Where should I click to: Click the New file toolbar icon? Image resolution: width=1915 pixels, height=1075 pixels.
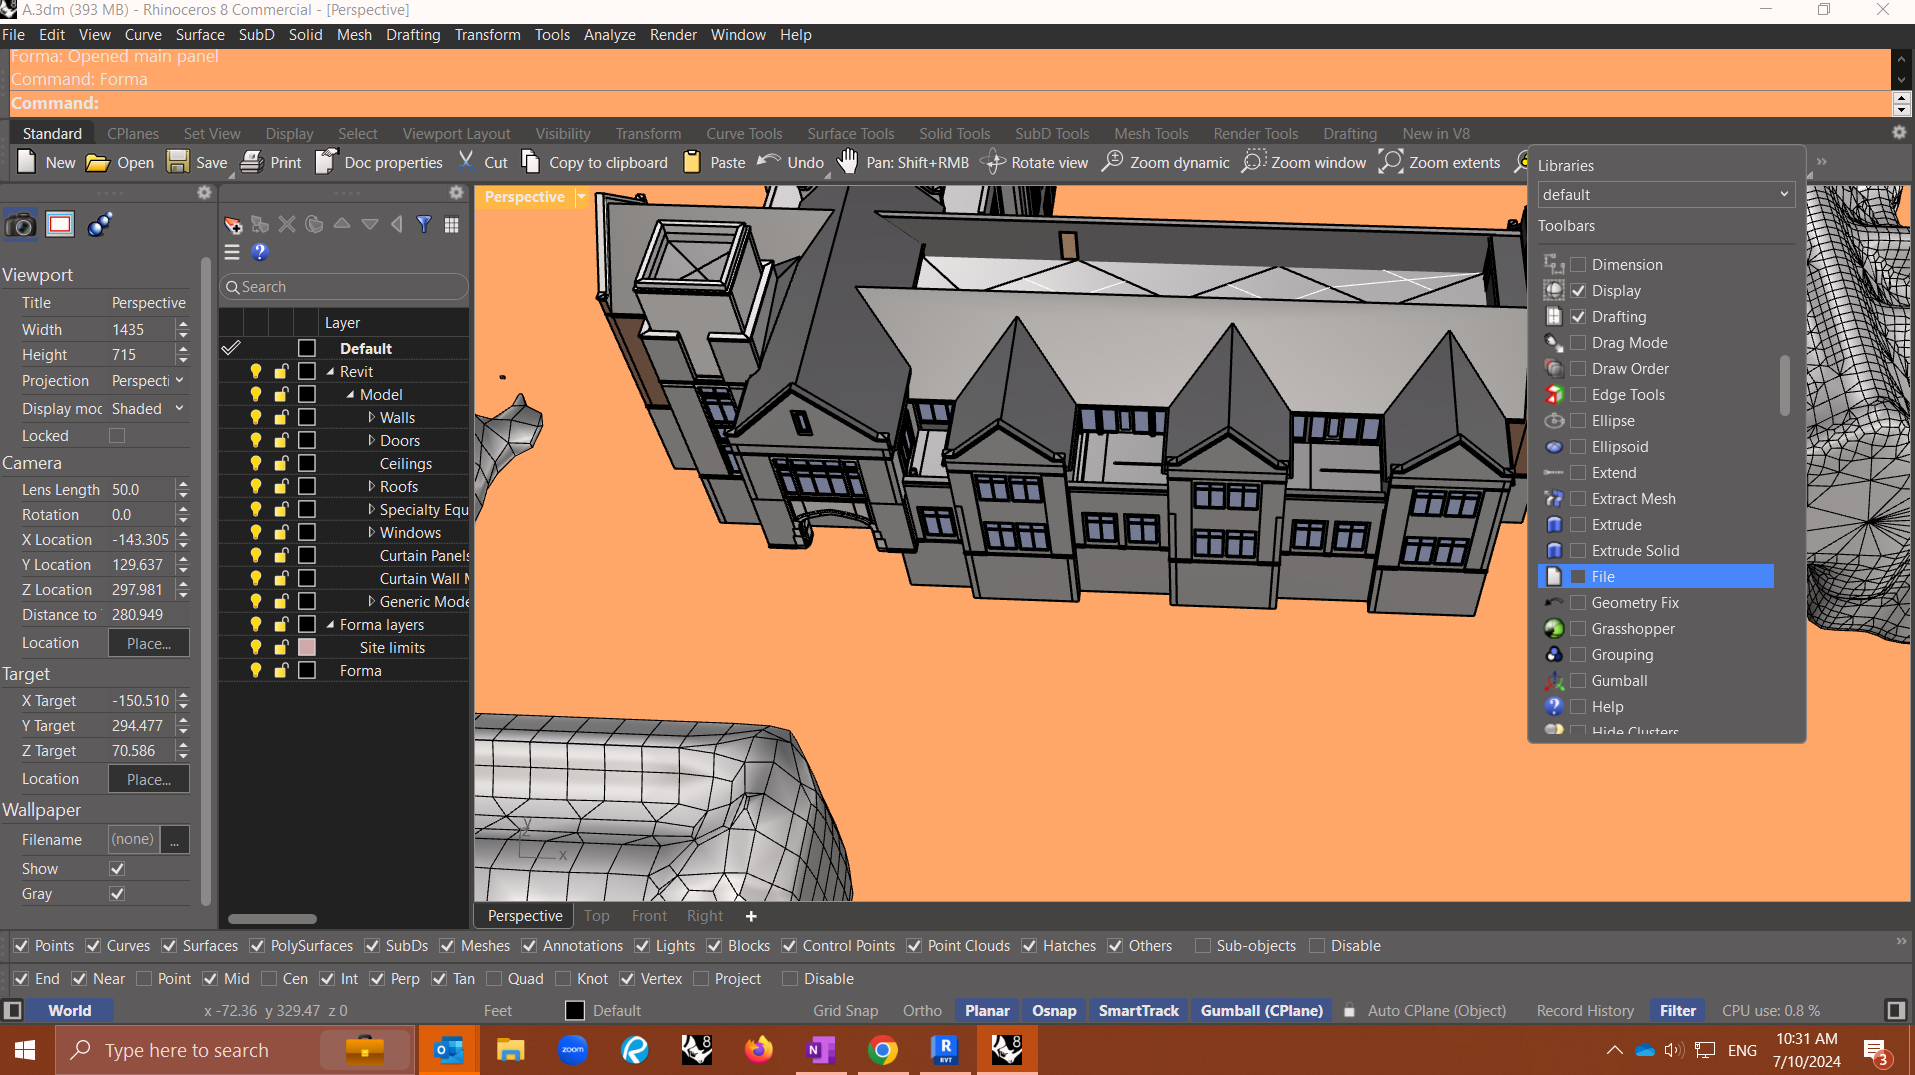click(27, 162)
